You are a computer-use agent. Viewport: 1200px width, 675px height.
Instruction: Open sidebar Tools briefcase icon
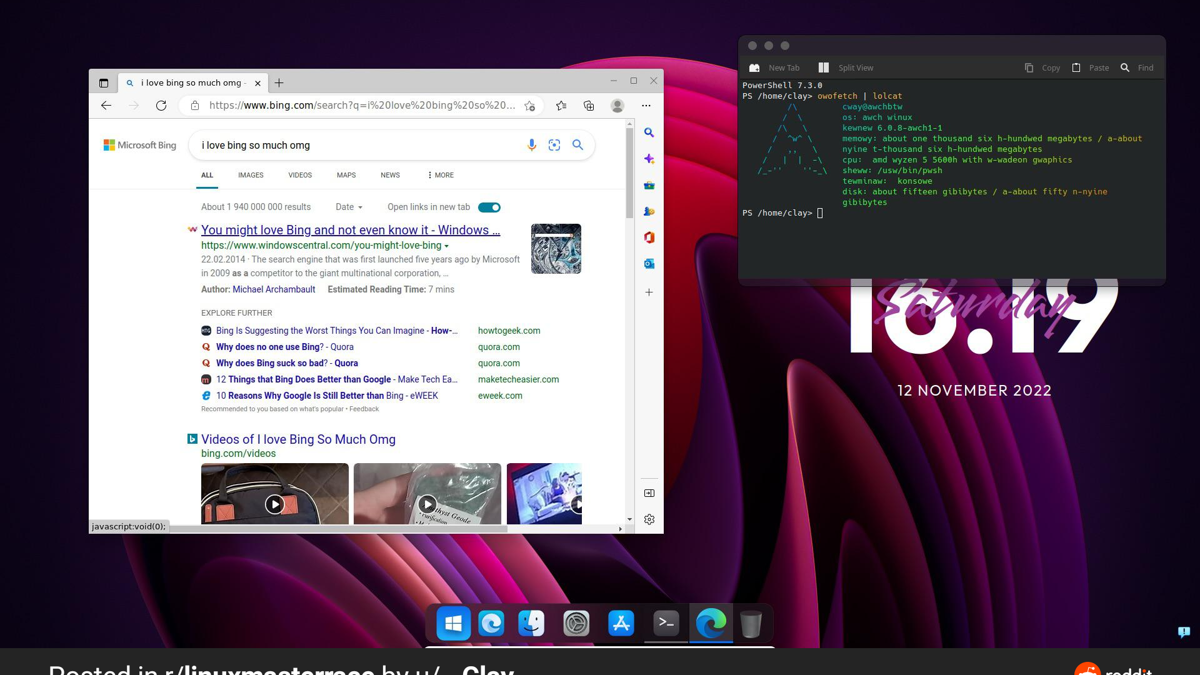[649, 185]
